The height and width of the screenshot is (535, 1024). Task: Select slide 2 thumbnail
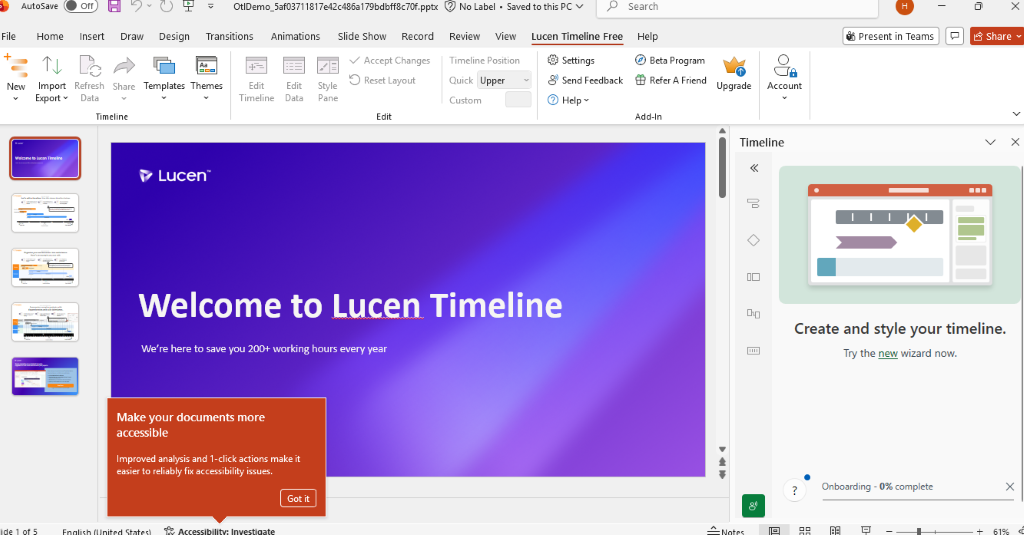pos(45,213)
